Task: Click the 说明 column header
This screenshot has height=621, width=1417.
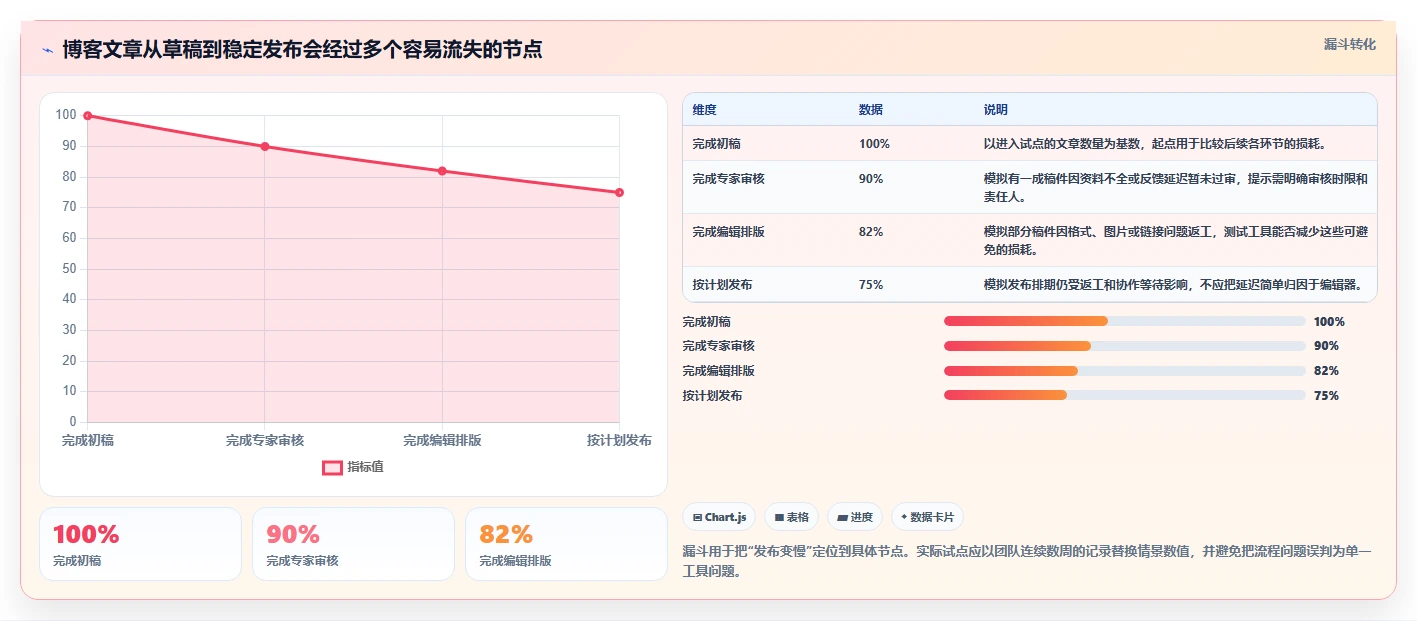Action: tap(996, 110)
